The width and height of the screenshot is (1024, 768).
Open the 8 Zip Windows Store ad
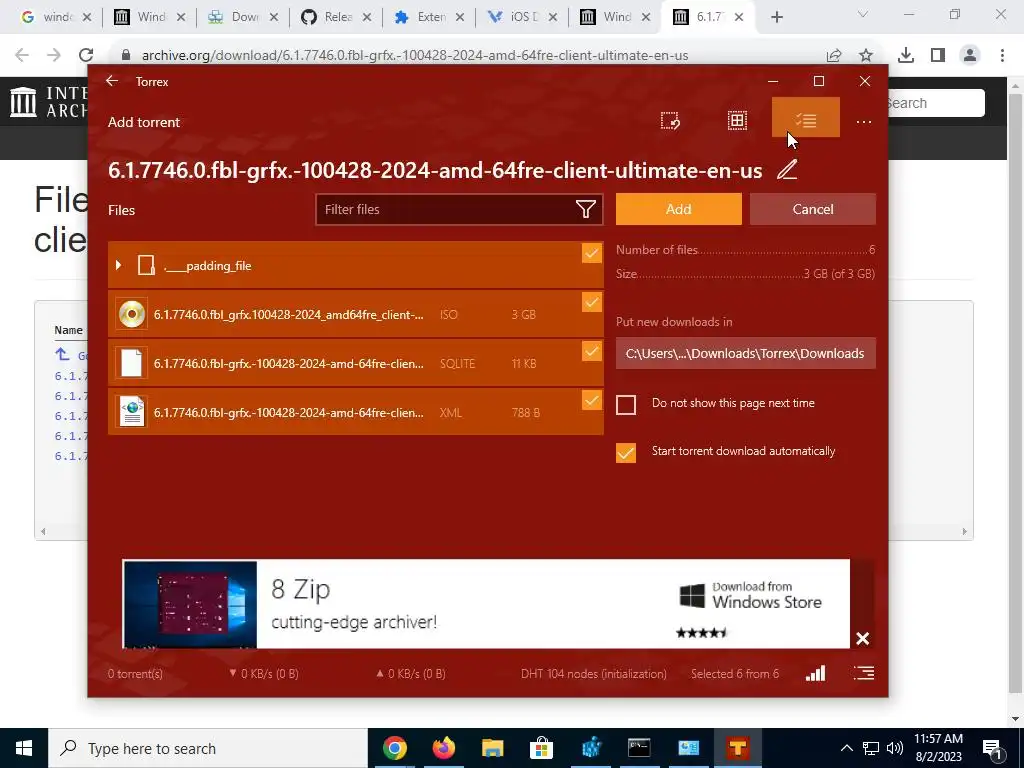[x=486, y=603]
